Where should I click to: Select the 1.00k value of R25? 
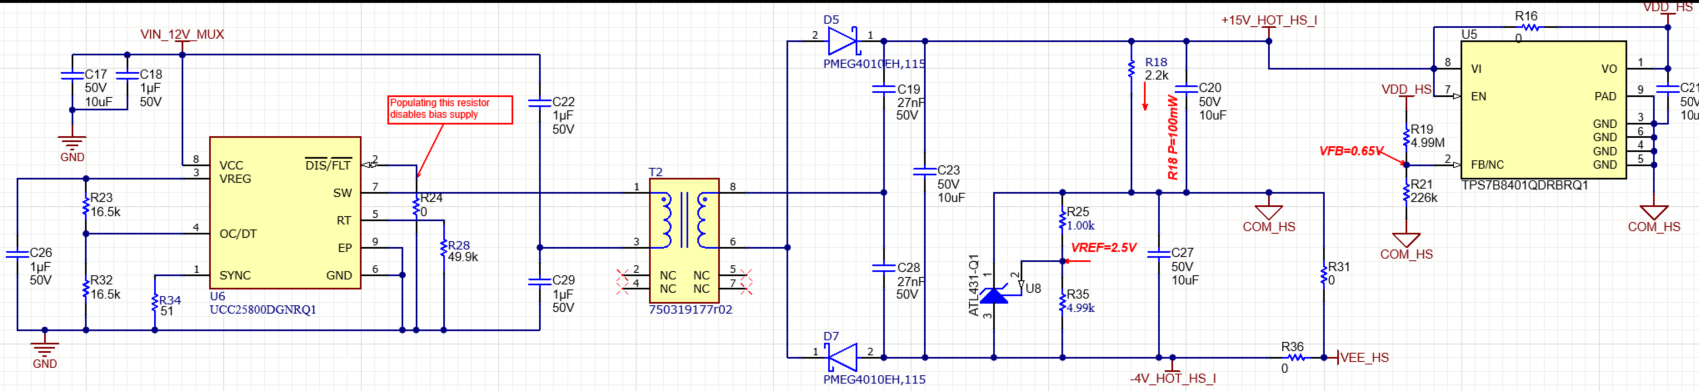[x=1081, y=226]
